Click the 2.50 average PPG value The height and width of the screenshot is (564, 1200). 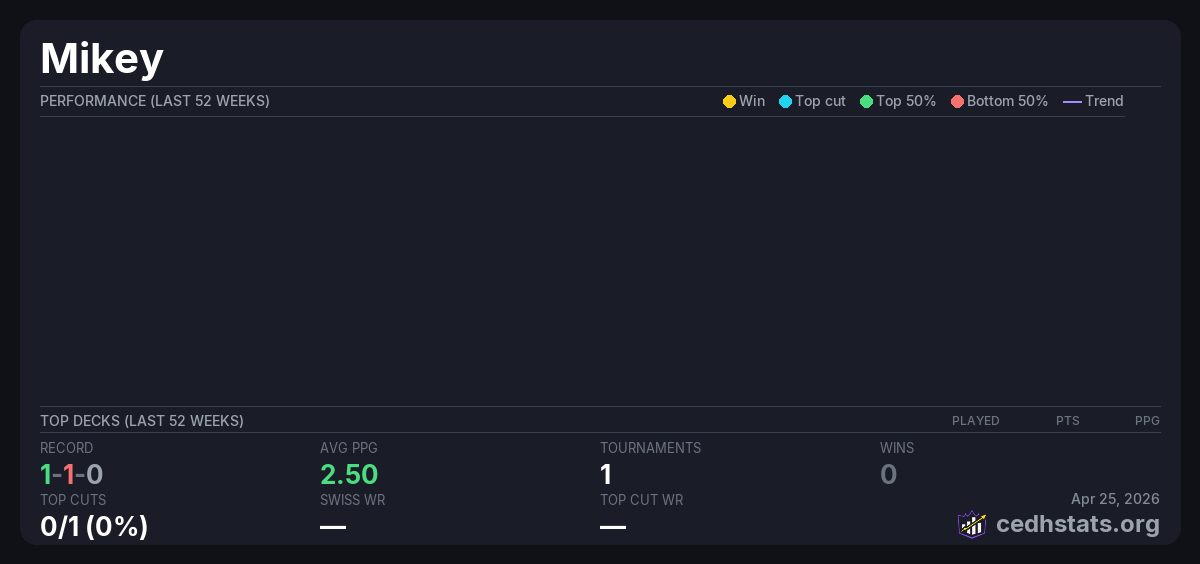(349, 474)
